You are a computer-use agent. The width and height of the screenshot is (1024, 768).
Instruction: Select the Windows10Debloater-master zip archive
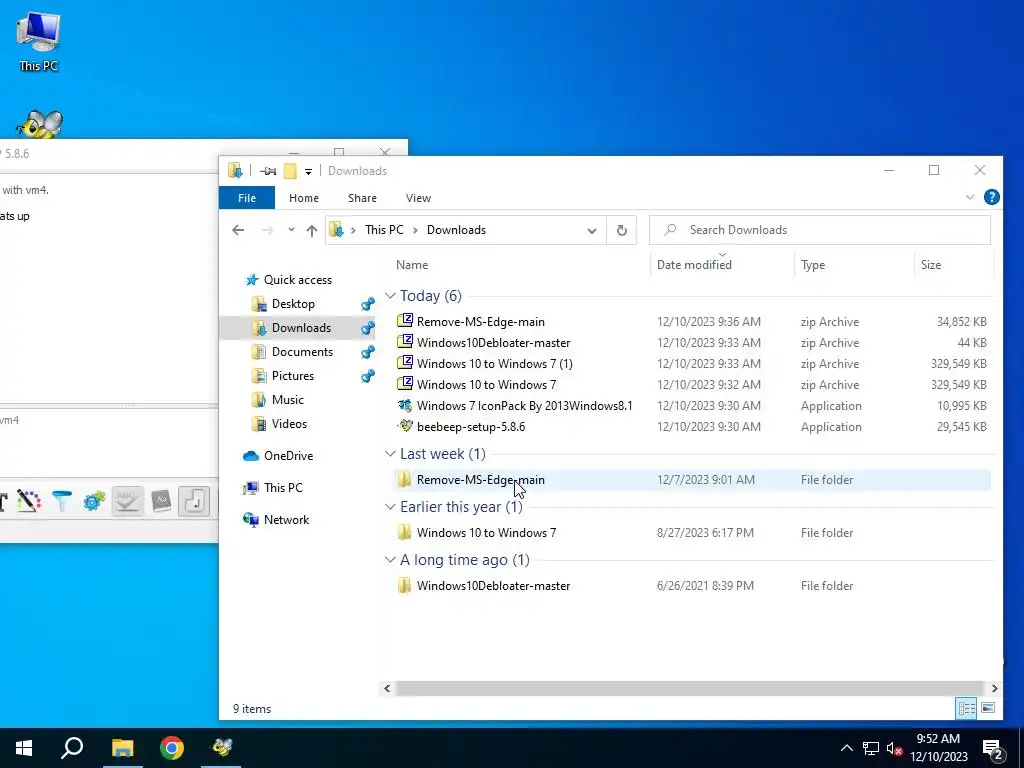[692, 343]
